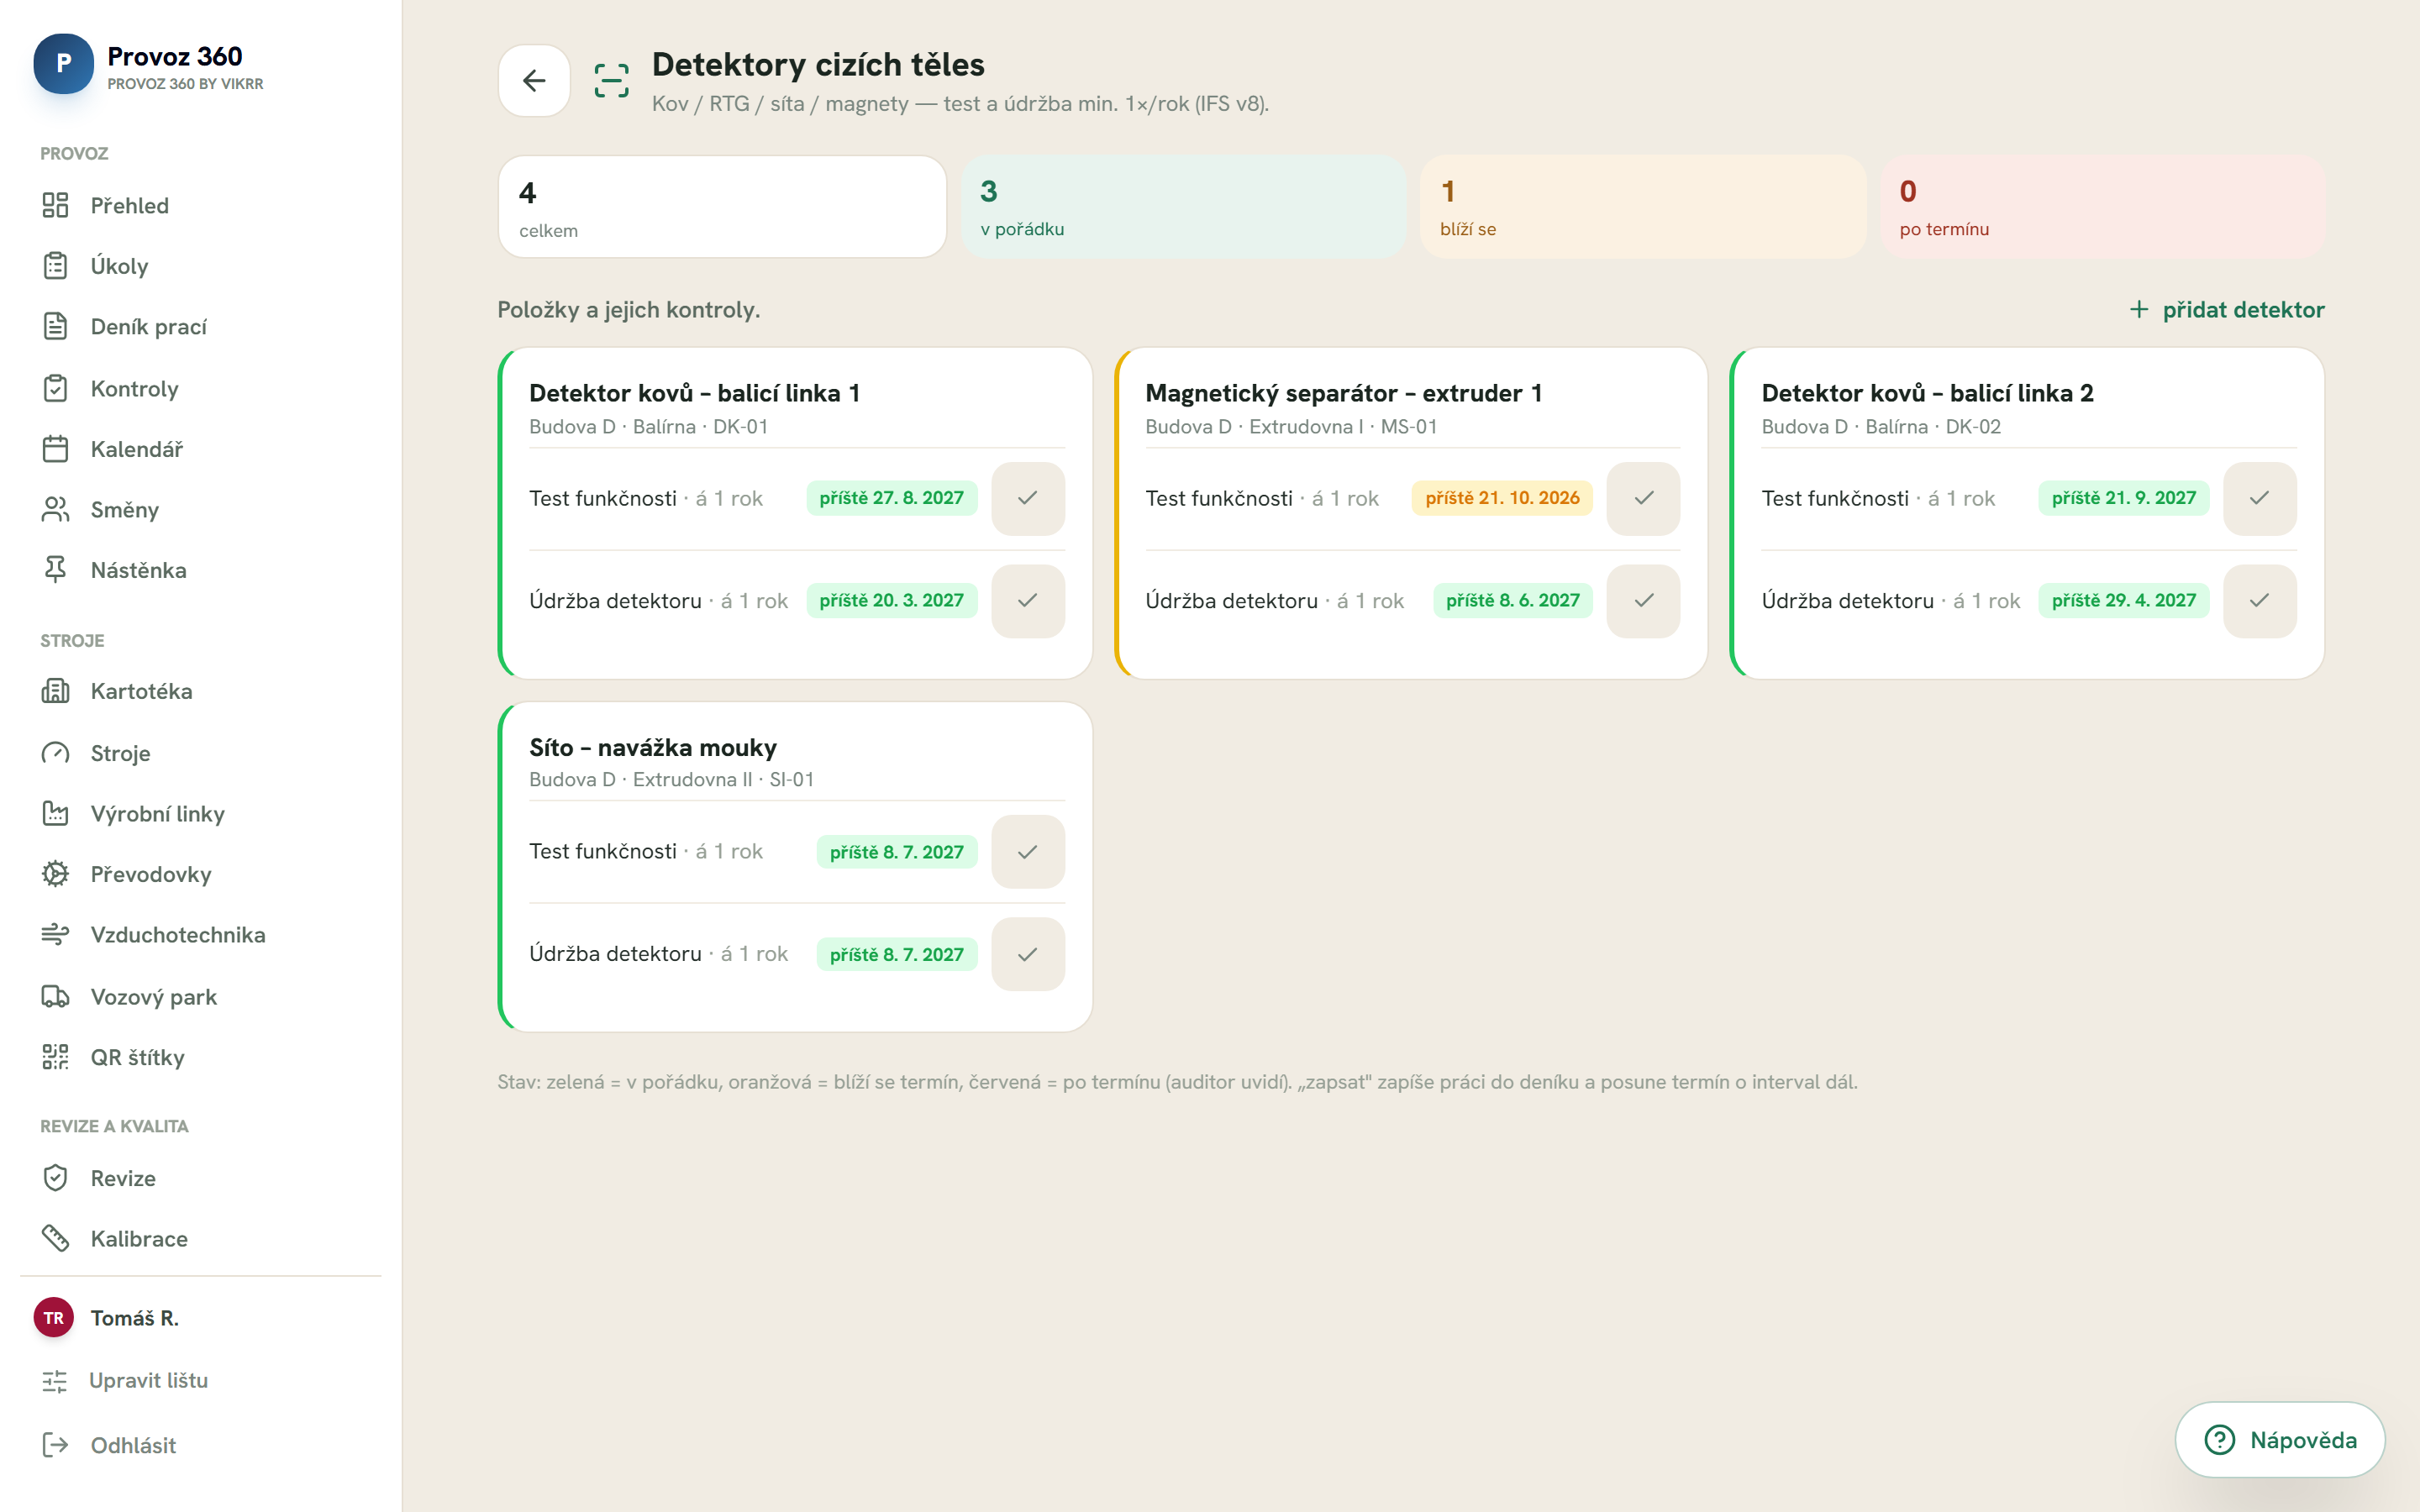Click green badge 'příště 29. 4. 2027'
This screenshot has height=1512, width=2420.
pyautogui.click(x=2123, y=601)
